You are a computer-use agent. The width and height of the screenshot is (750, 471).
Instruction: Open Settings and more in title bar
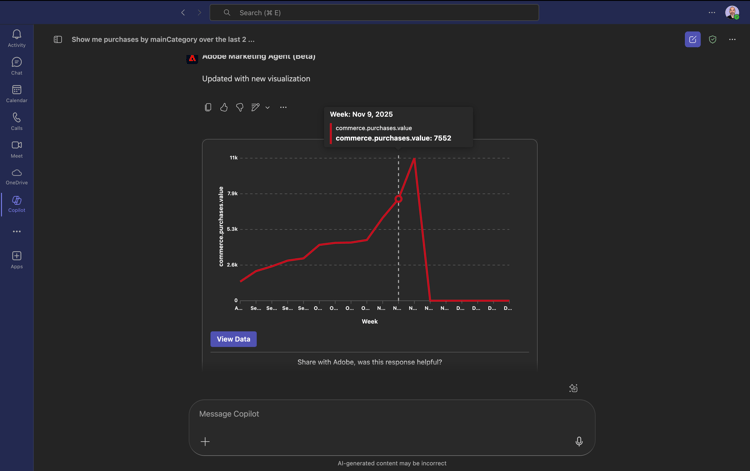[x=712, y=12]
